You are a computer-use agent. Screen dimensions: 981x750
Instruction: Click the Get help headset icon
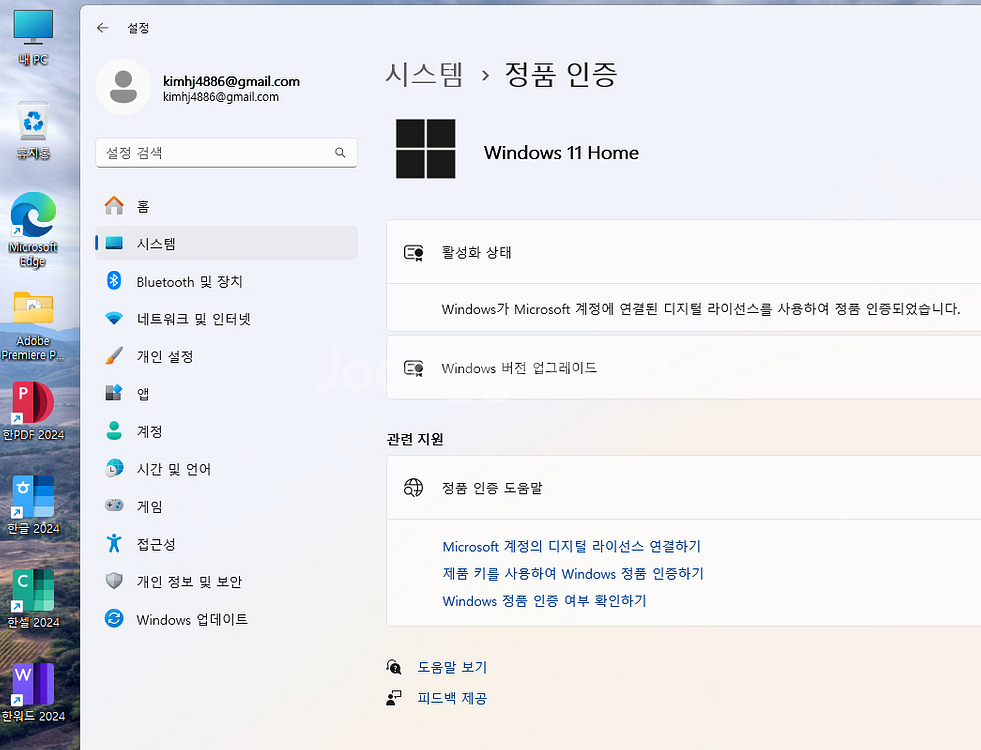[394, 667]
